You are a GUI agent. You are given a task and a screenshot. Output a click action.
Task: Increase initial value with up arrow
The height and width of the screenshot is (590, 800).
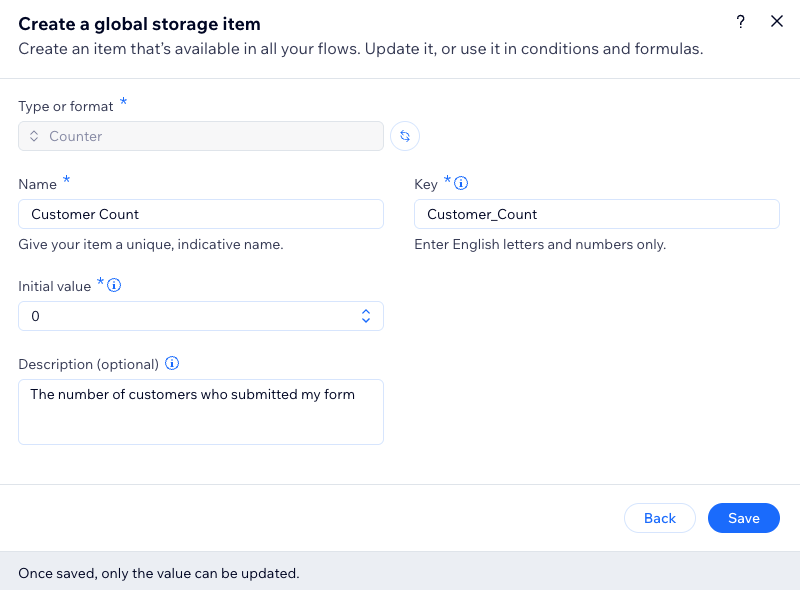tap(366, 311)
